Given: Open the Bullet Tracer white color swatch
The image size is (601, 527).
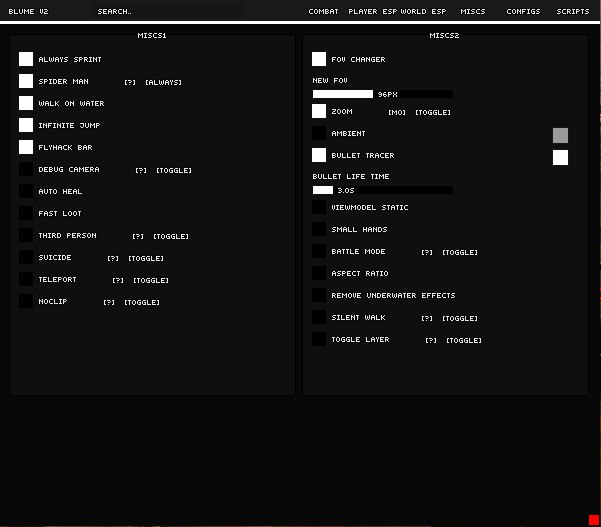Looking at the screenshot, I should [x=560, y=157].
